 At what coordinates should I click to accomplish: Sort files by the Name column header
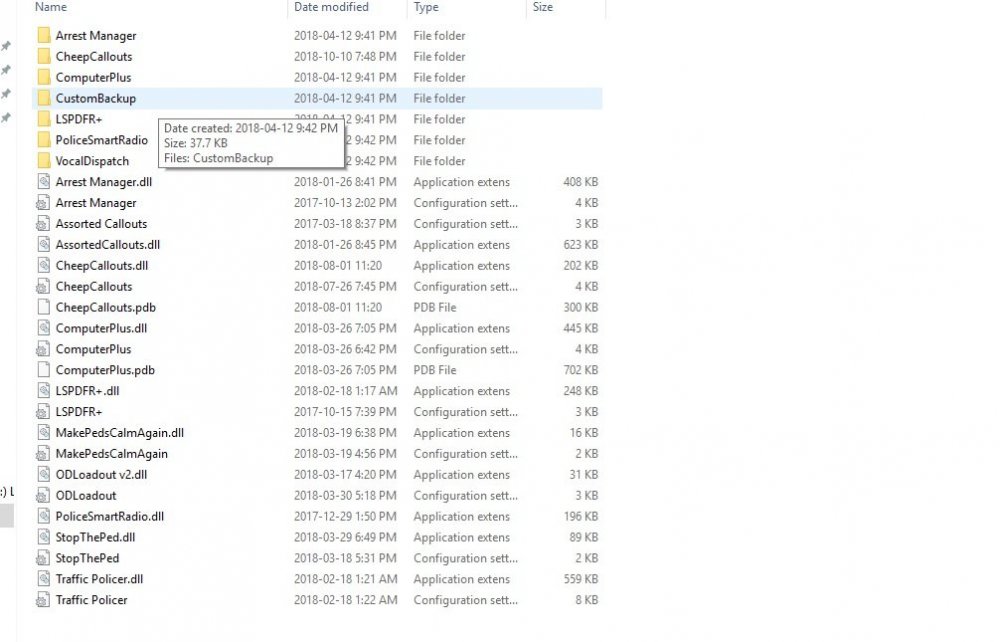point(51,7)
